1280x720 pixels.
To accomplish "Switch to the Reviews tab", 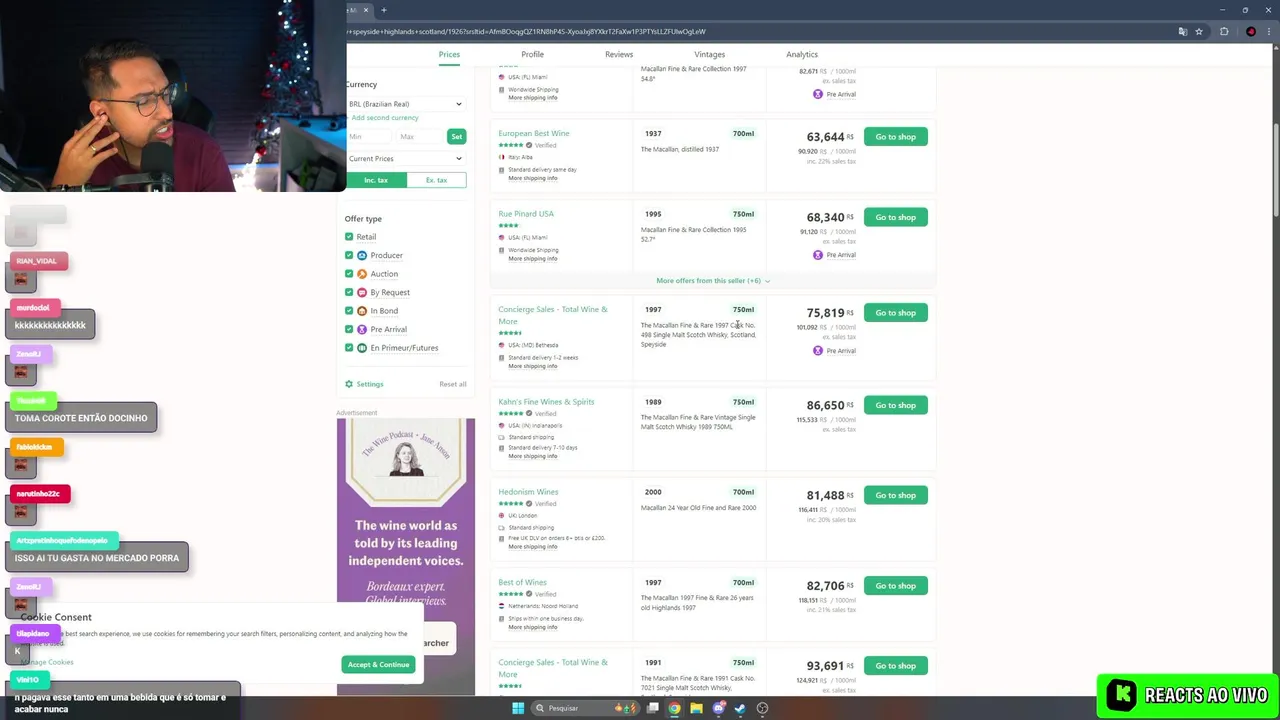I will click(619, 54).
